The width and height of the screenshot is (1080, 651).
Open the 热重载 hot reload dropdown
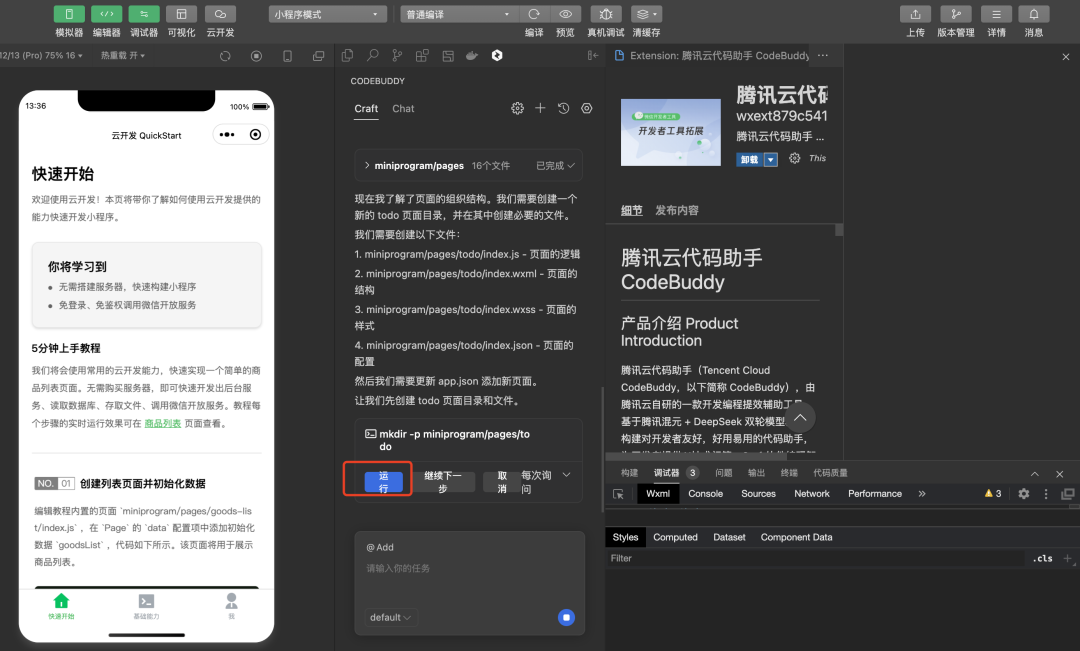[x=123, y=56]
